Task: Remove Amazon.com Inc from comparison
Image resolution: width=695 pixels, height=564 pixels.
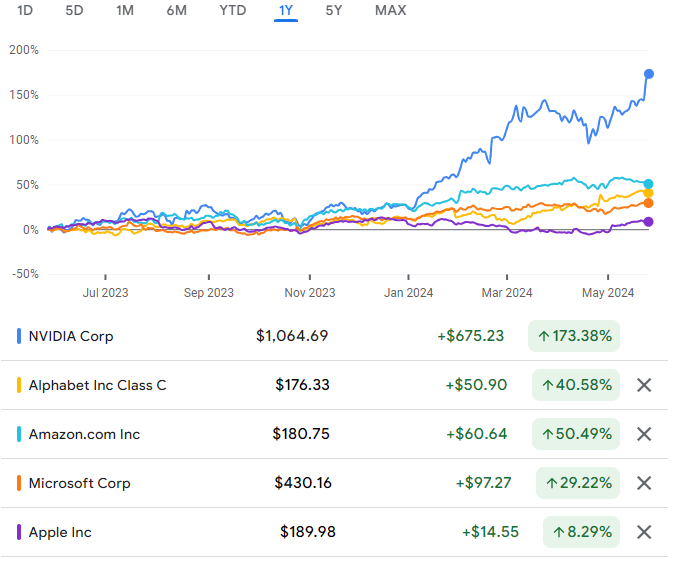Action: (644, 434)
